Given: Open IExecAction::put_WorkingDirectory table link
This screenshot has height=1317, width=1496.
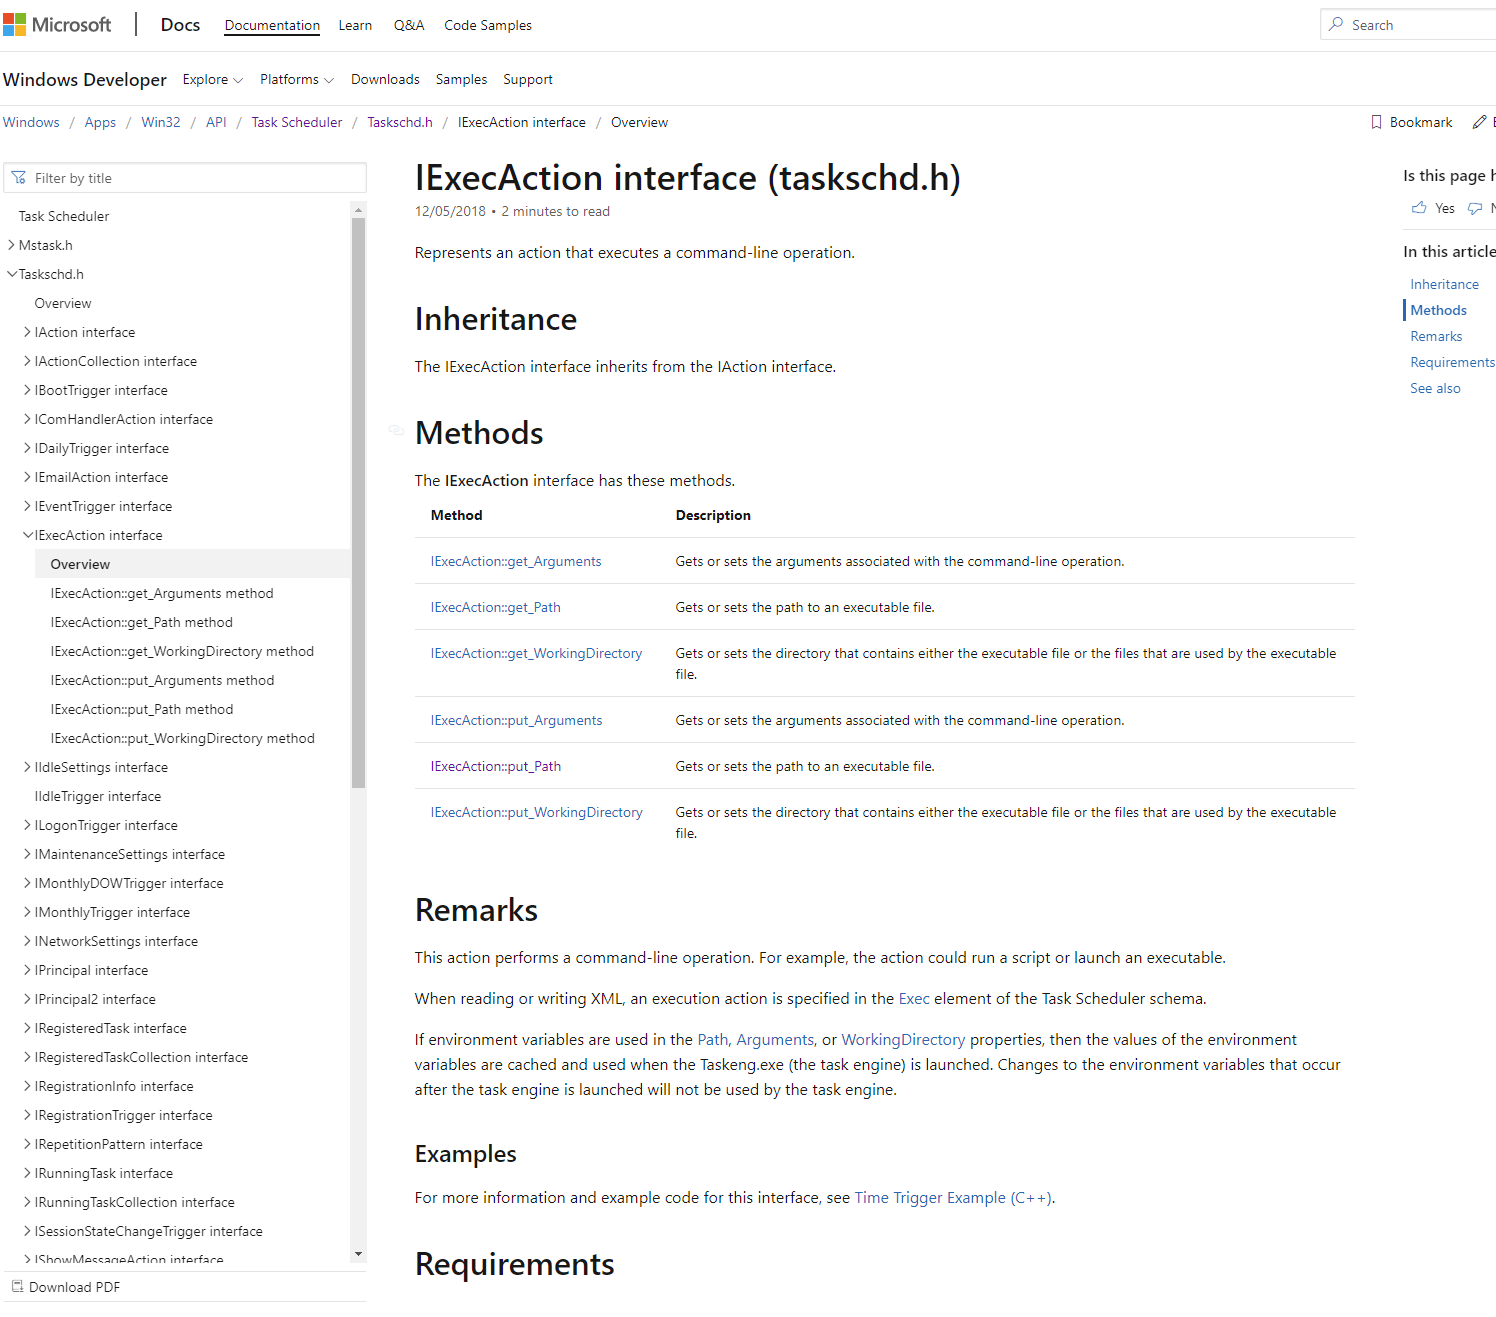Looking at the screenshot, I should click(x=537, y=812).
